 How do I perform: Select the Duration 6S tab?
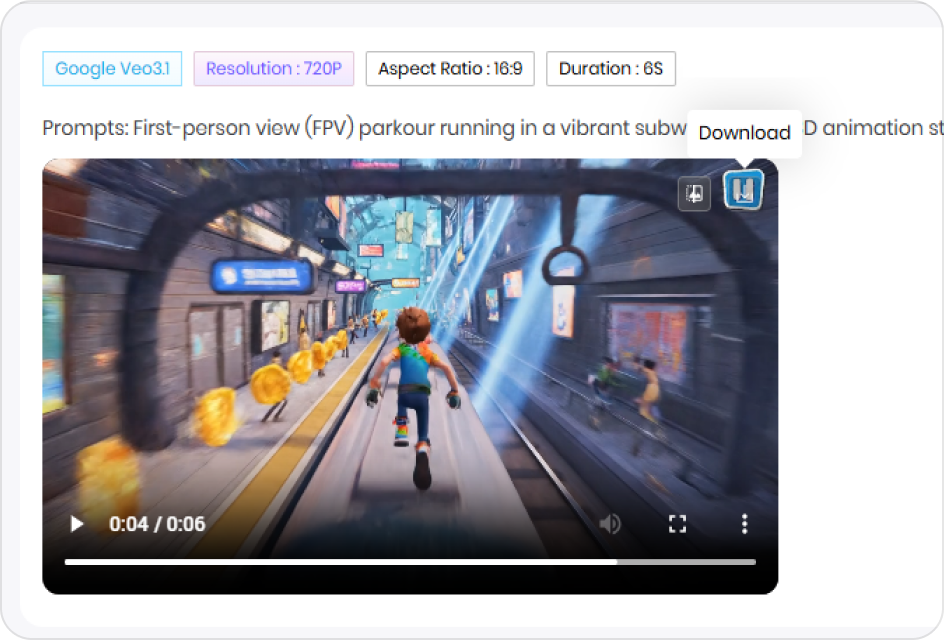[x=611, y=69]
